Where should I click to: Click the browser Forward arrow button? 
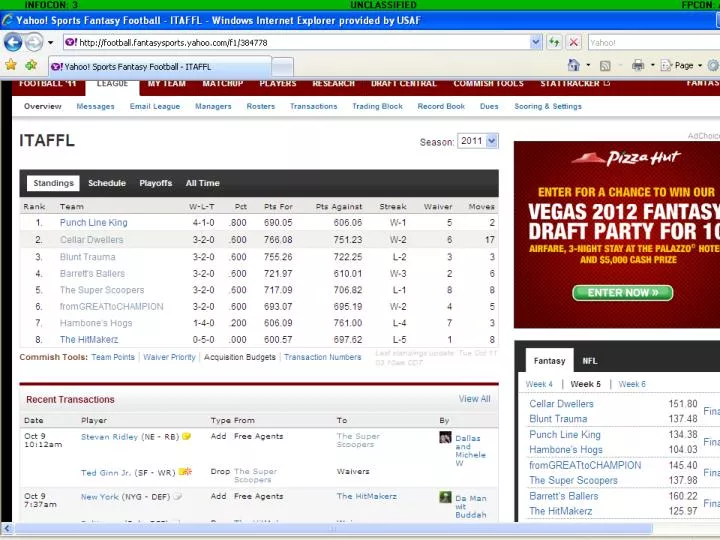[x=34, y=43]
